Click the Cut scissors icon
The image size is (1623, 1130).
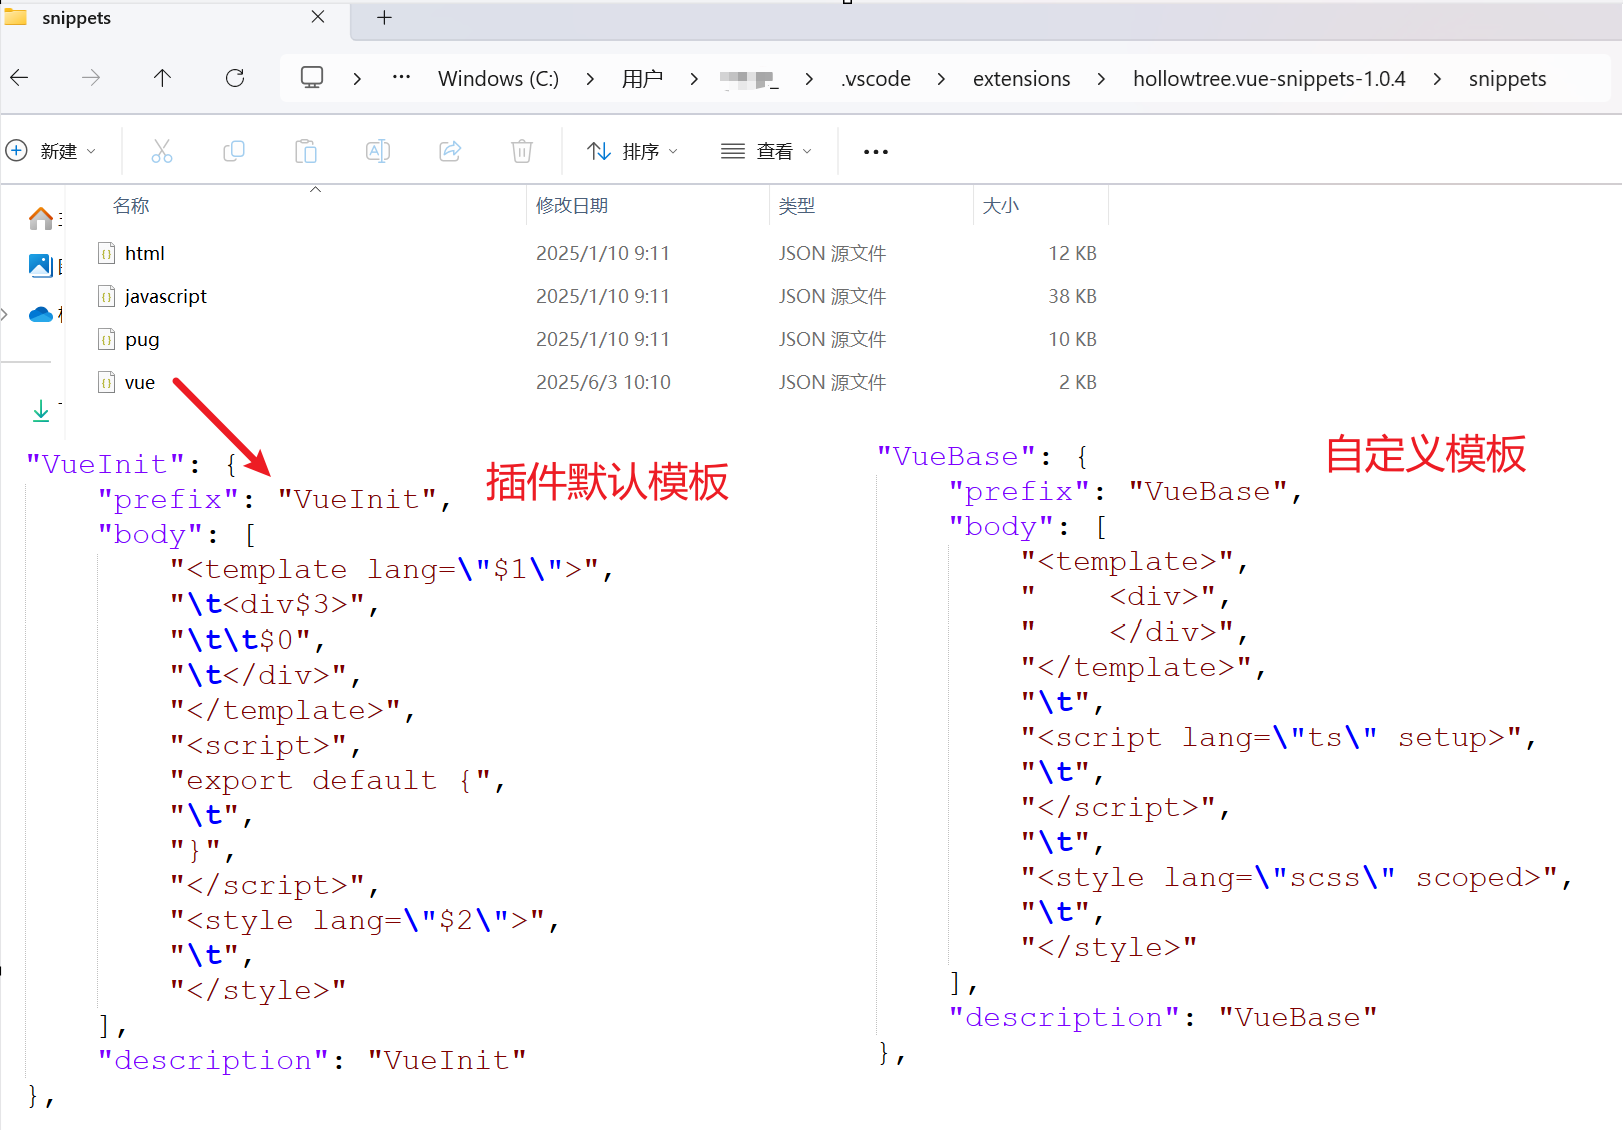[162, 151]
